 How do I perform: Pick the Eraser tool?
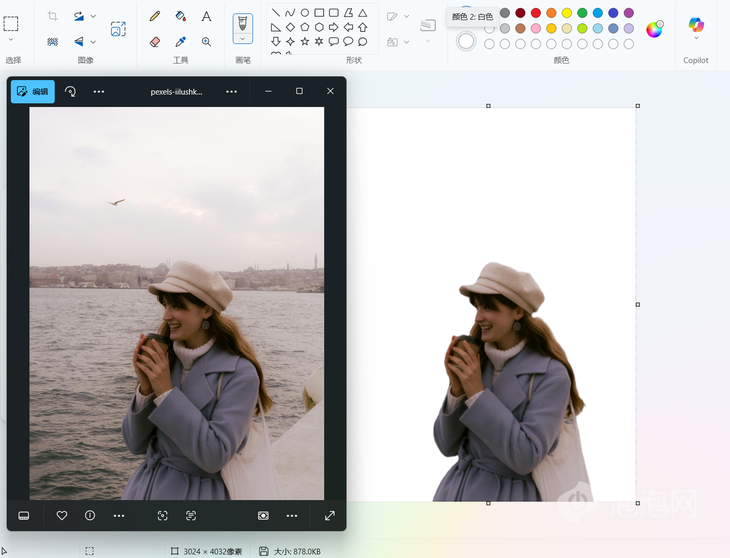click(154, 42)
